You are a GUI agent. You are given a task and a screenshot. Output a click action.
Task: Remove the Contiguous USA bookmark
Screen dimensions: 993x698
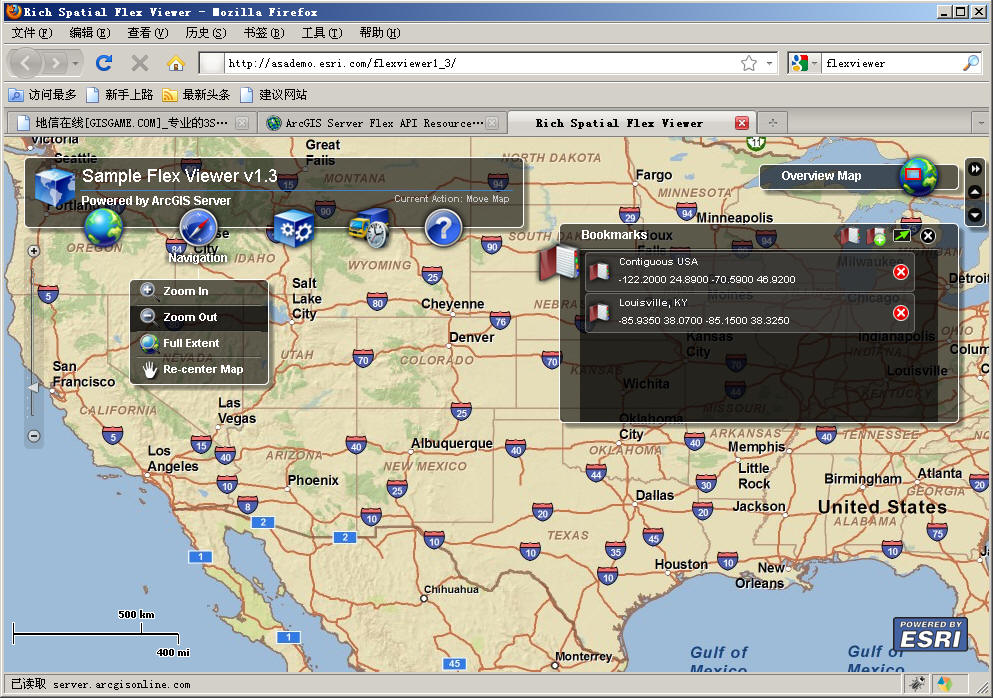[900, 272]
